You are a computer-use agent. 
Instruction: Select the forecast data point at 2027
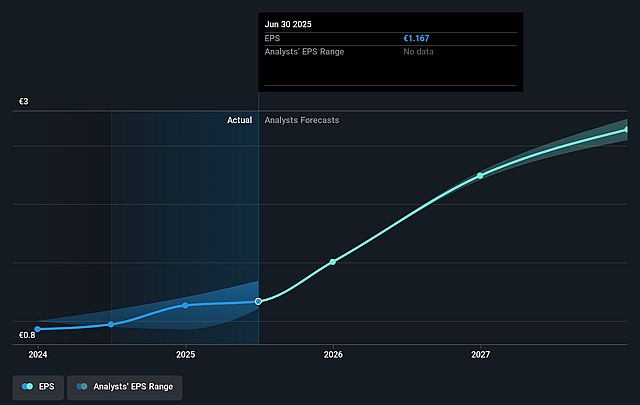480,175
